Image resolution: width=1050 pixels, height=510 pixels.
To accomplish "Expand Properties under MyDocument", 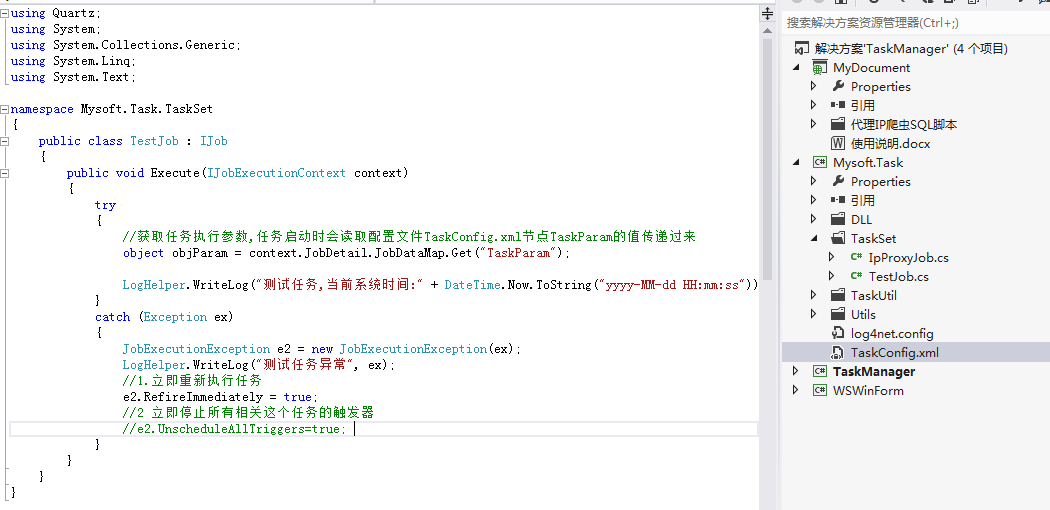I will 814,86.
